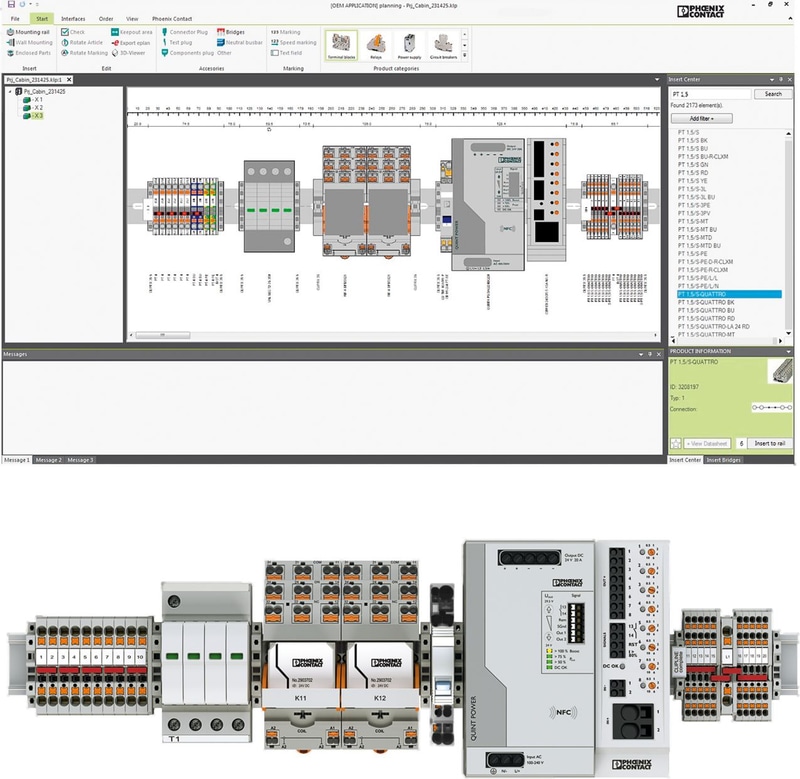This screenshot has height=779, width=800.
Task: Click View Datasheet button
Action: point(708,443)
